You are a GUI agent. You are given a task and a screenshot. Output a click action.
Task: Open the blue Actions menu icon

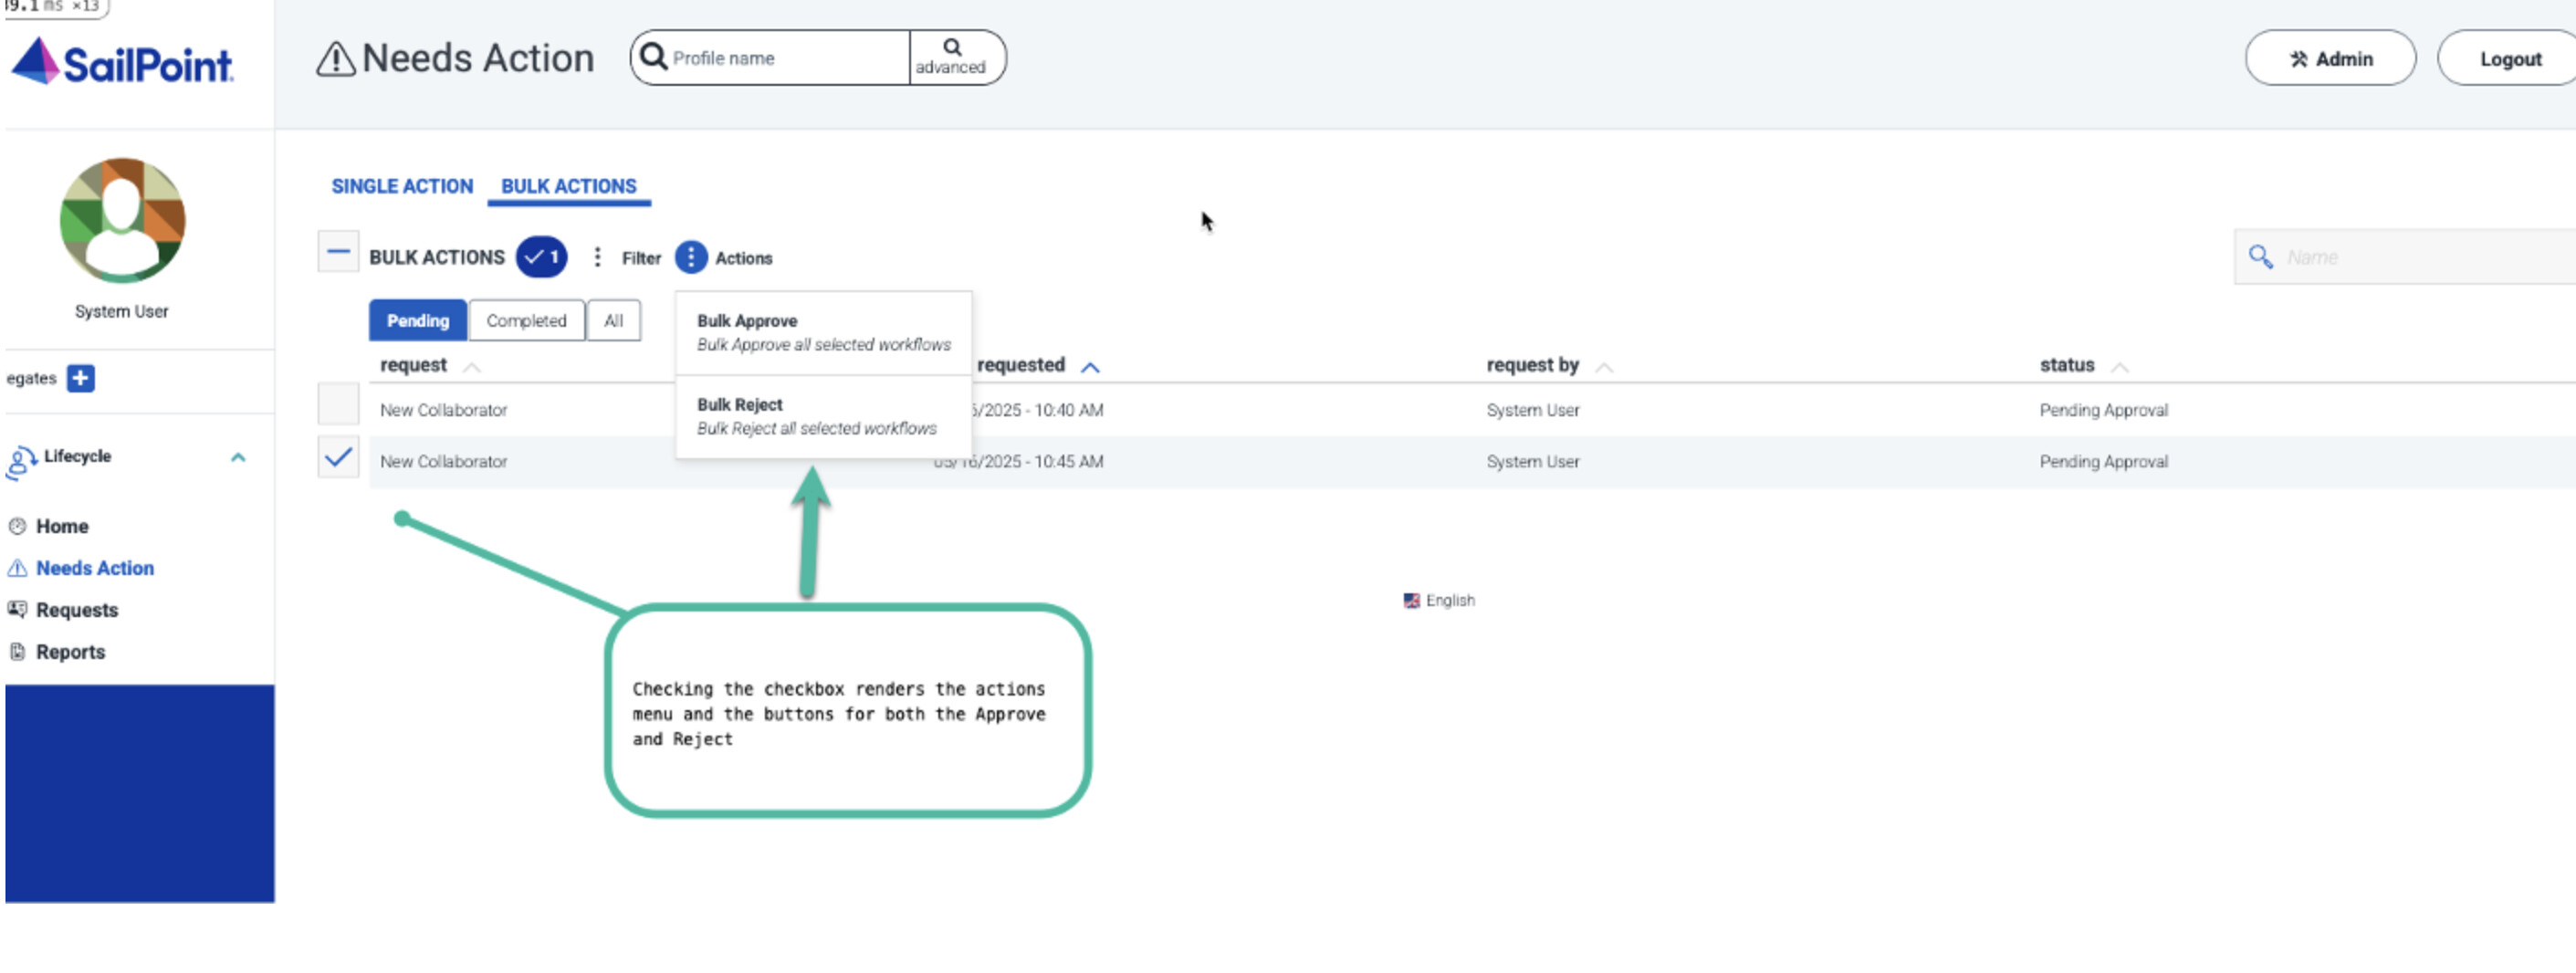pyautogui.click(x=691, y=257)
